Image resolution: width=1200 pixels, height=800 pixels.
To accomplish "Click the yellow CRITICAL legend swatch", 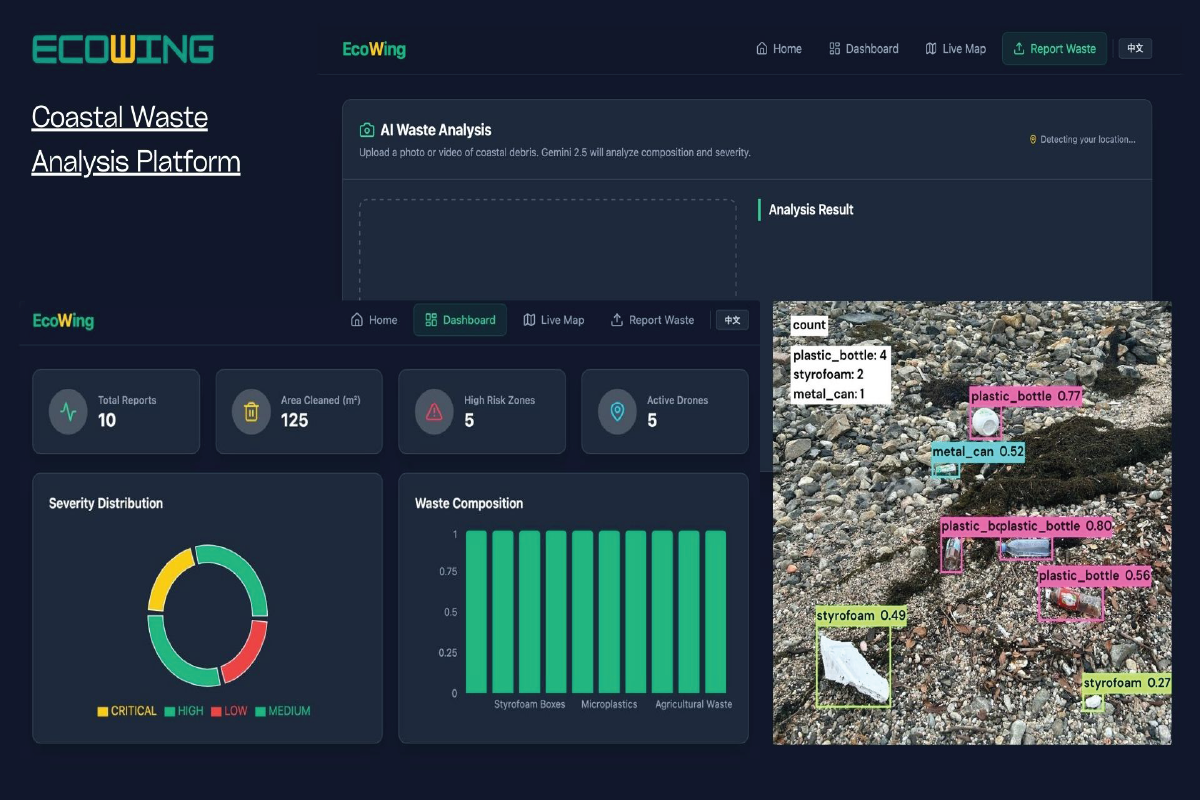I will tap(102, 712).
